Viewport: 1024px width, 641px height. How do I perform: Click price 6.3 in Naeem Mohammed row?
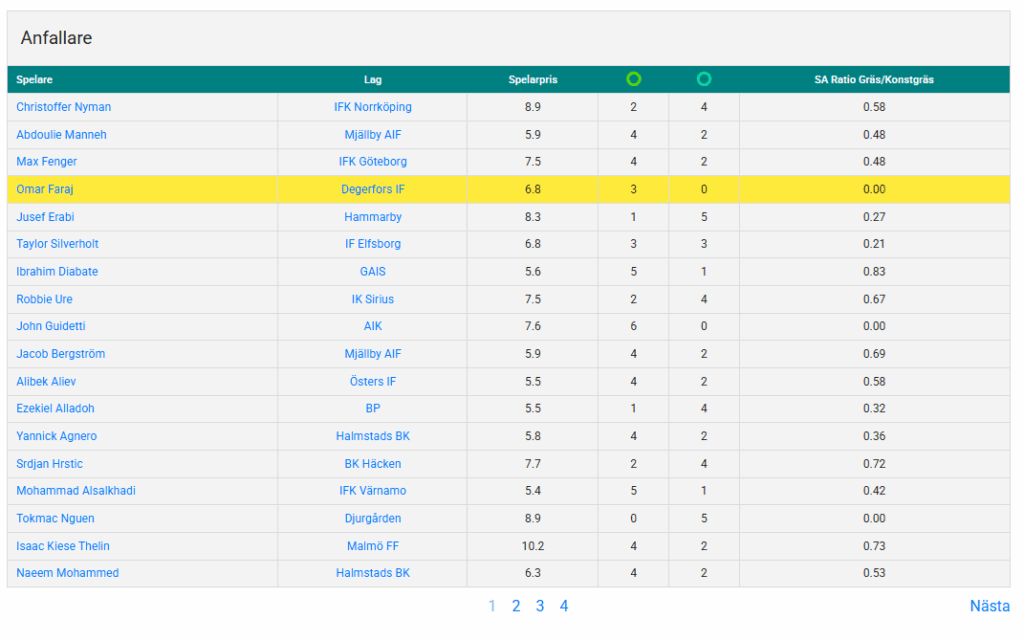point(533,572)
